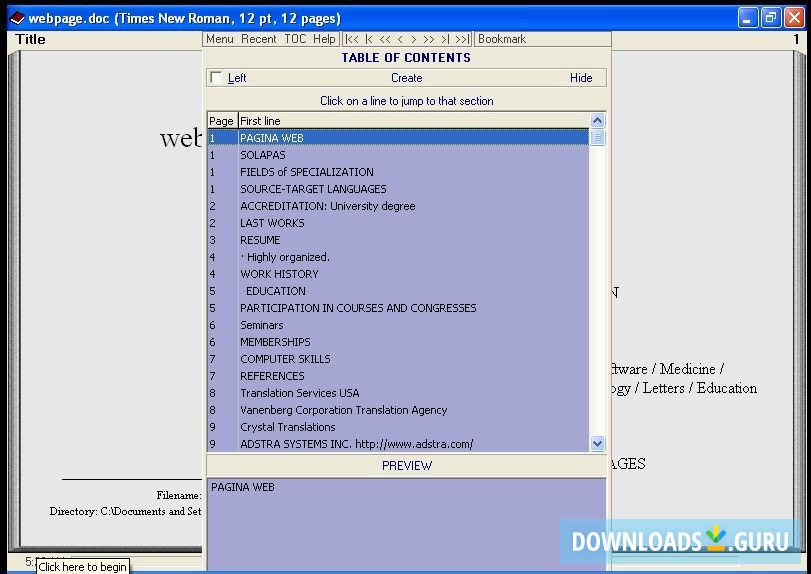This screenshot has width=811, height=574.
Task: Select the LAST WORKS line
Action: (398, 223)
